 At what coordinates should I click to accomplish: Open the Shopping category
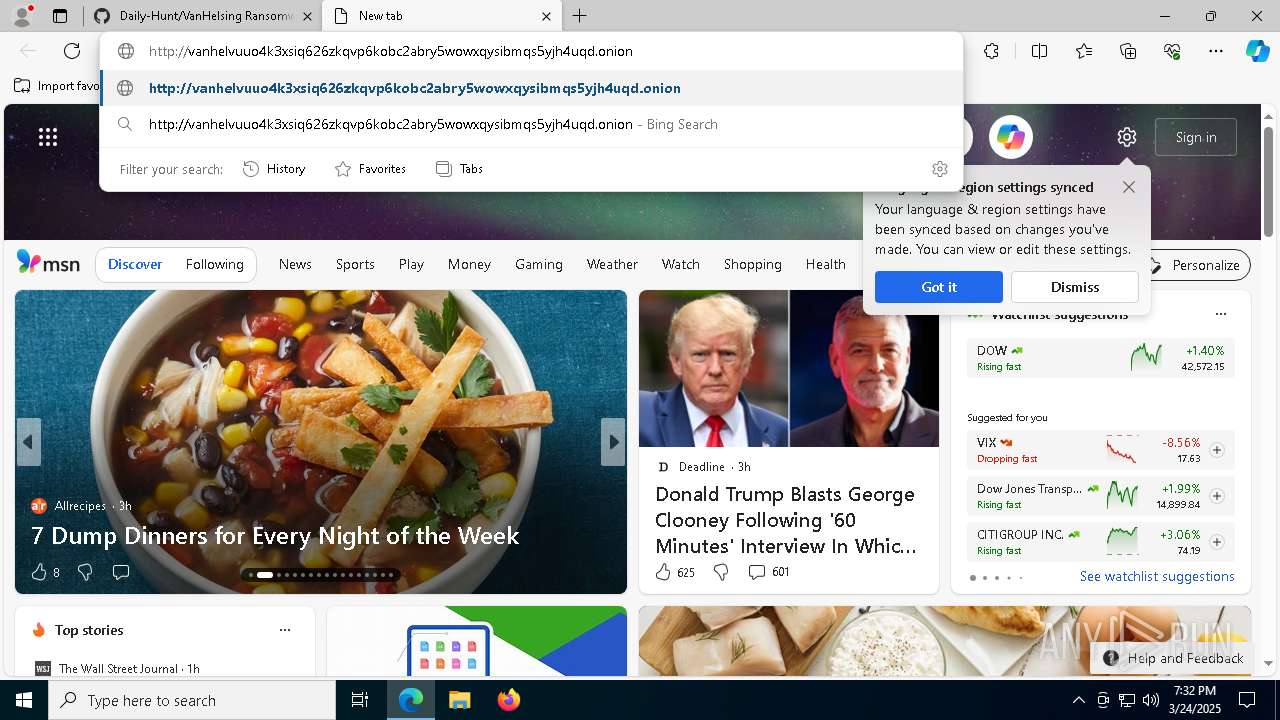753,264
